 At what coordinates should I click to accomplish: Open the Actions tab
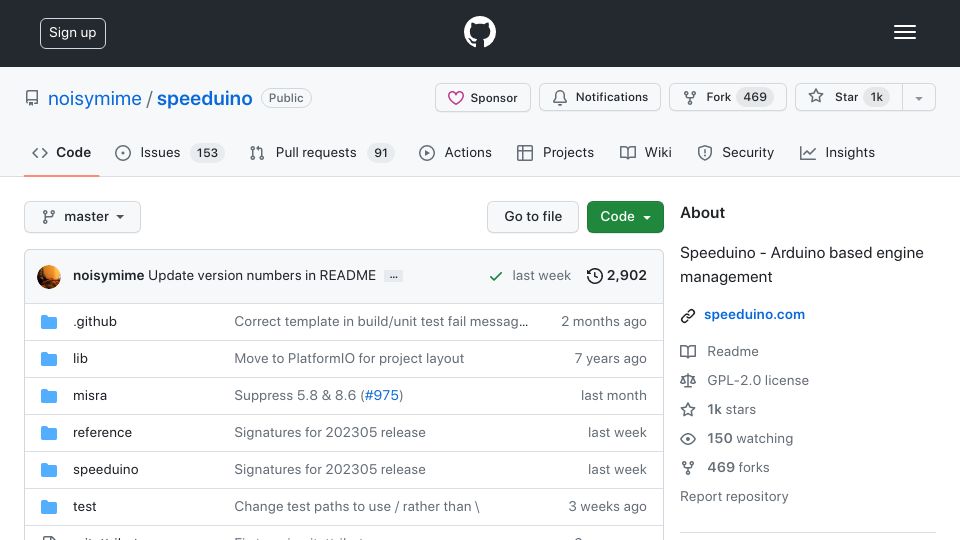point(455,152)
